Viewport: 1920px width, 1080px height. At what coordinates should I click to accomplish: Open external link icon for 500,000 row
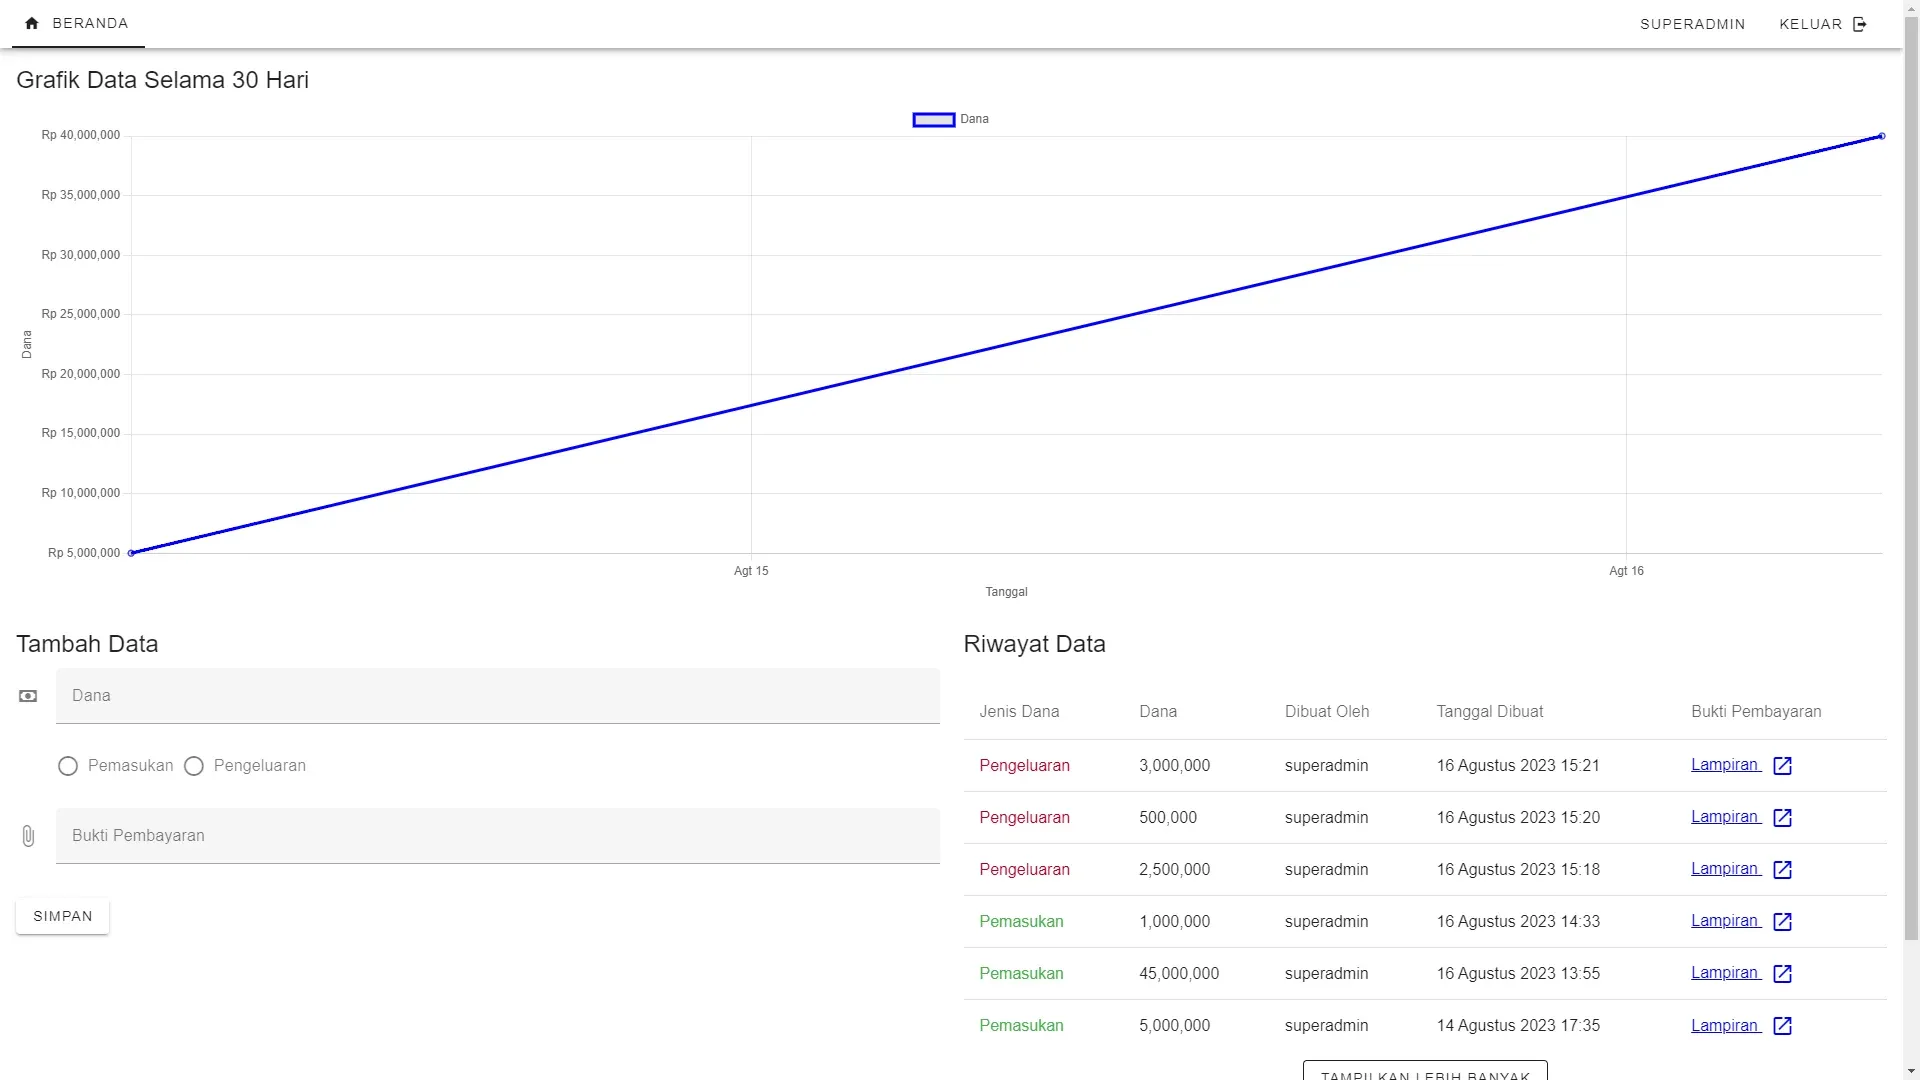[x=1782, y=818]
